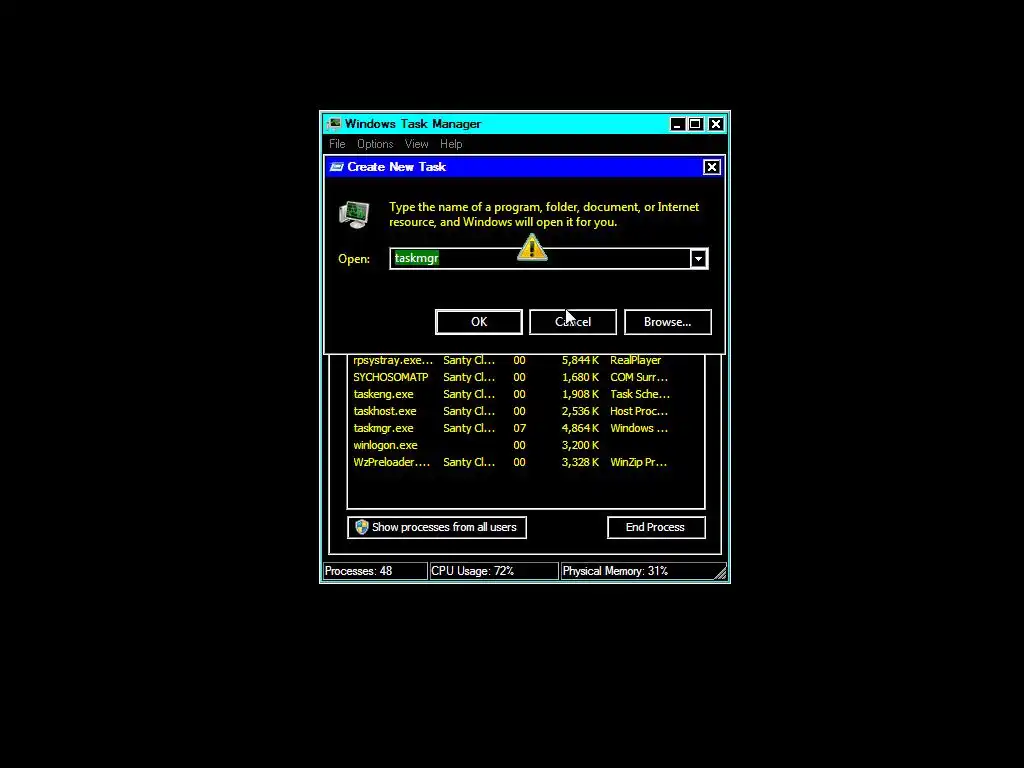Click the End Process button
The height and width of the screenshot is (768, 1024).
coord(656,527)
